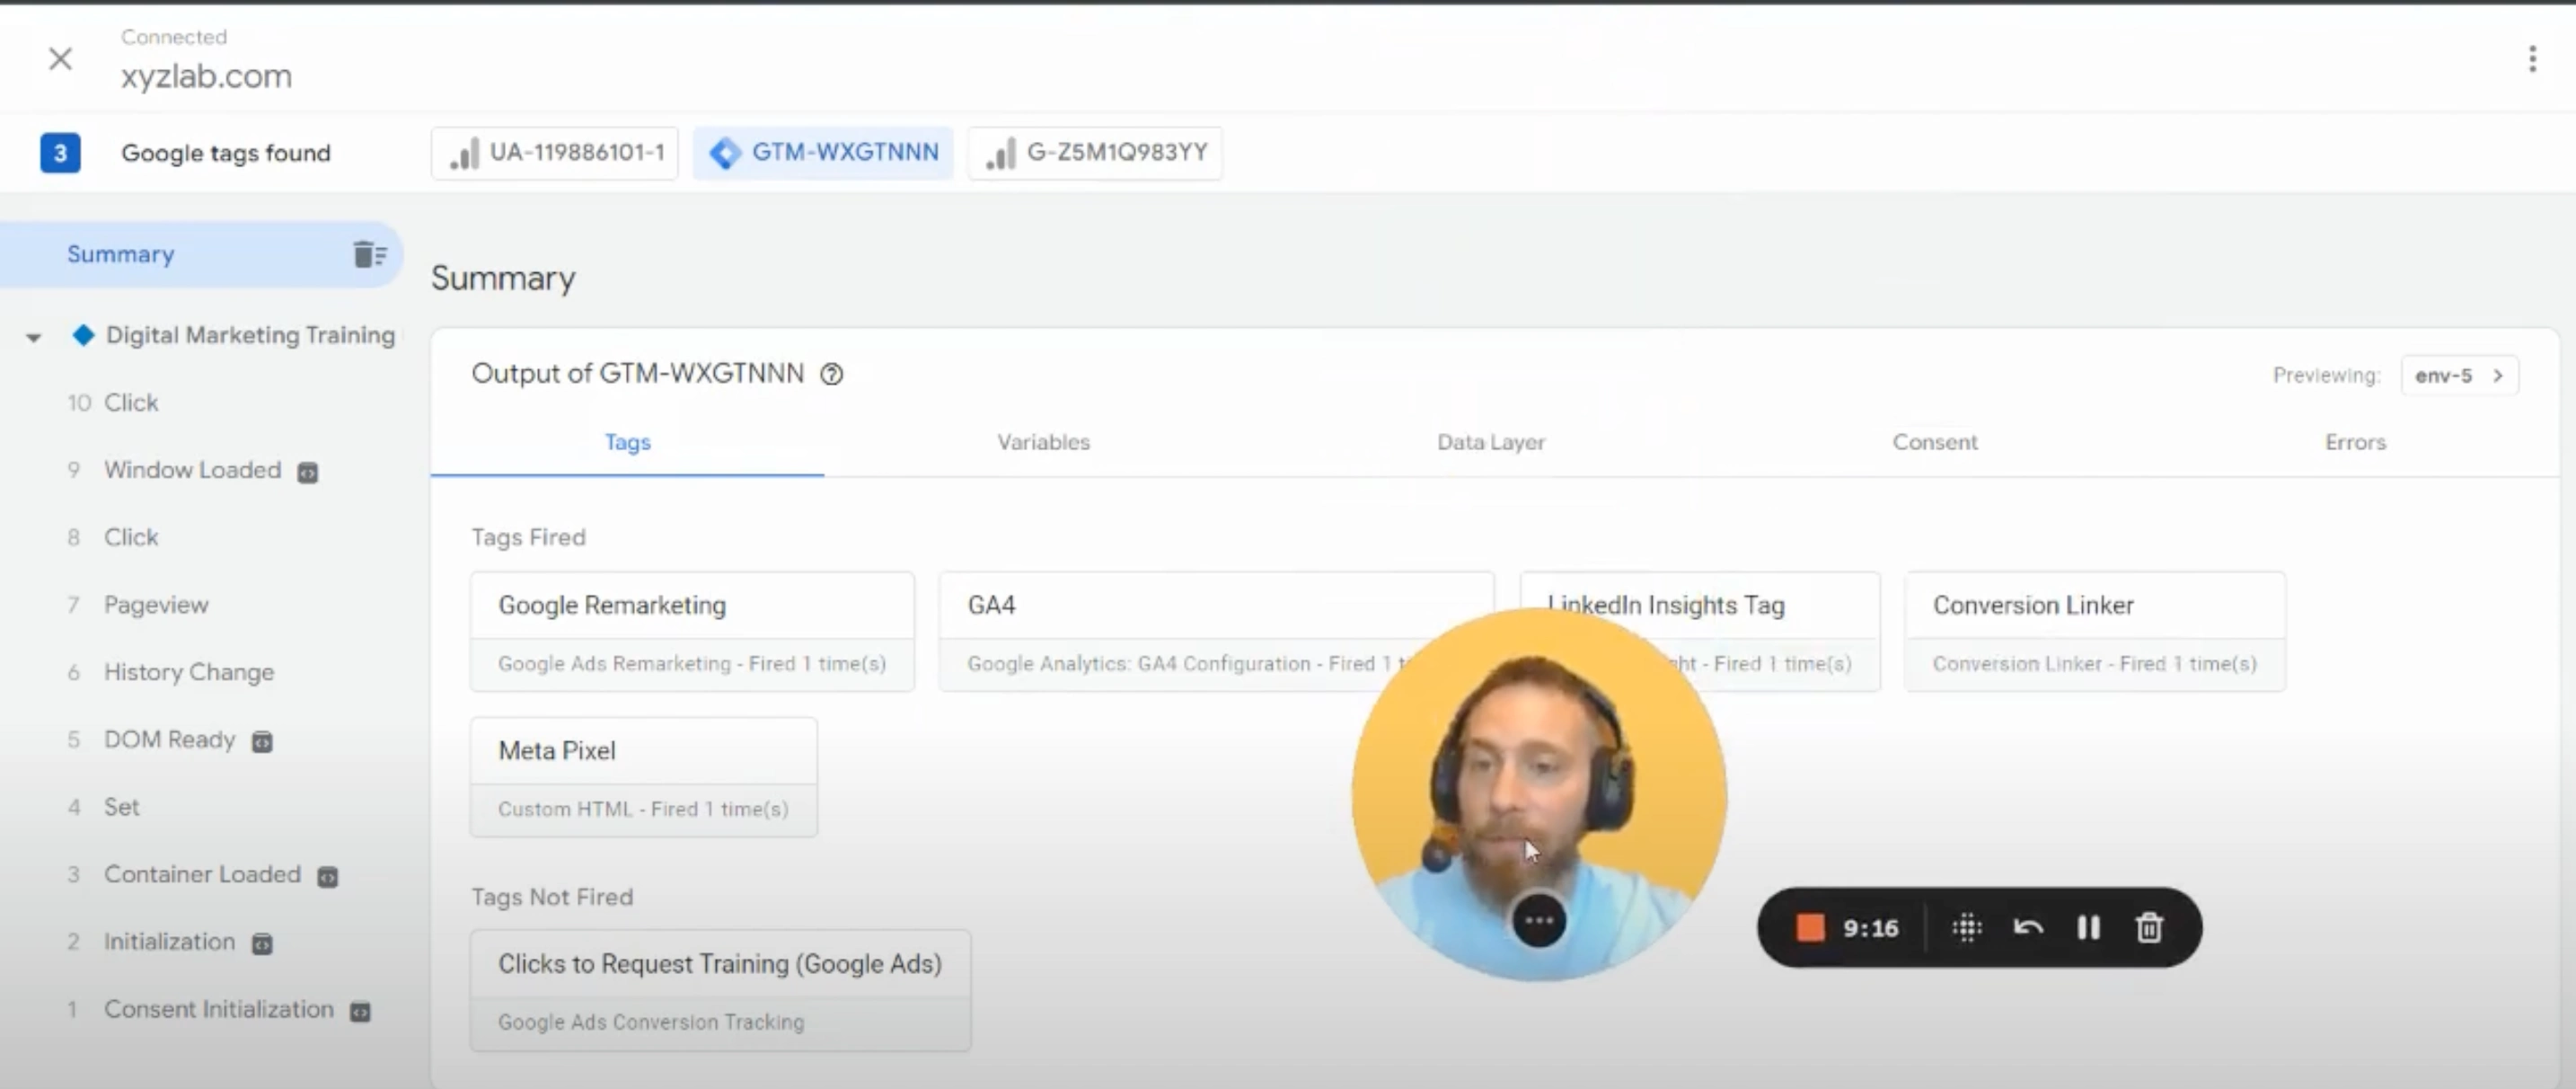Click the xyzlab.com connected domain text
The image size is (2576, 1089).
point(206,77)
